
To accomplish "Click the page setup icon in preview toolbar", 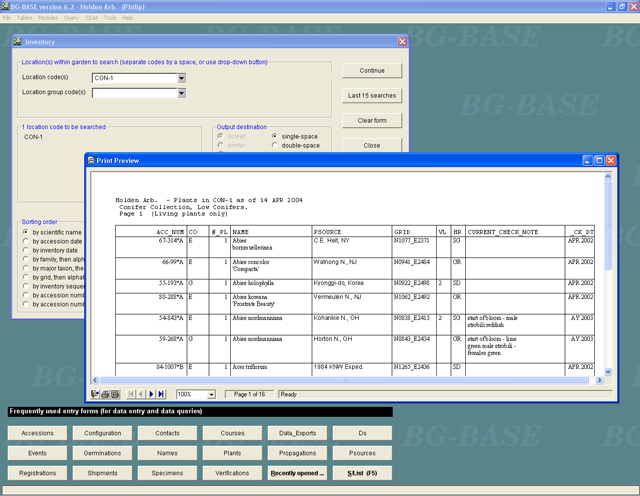I will [x=115, y=394].
